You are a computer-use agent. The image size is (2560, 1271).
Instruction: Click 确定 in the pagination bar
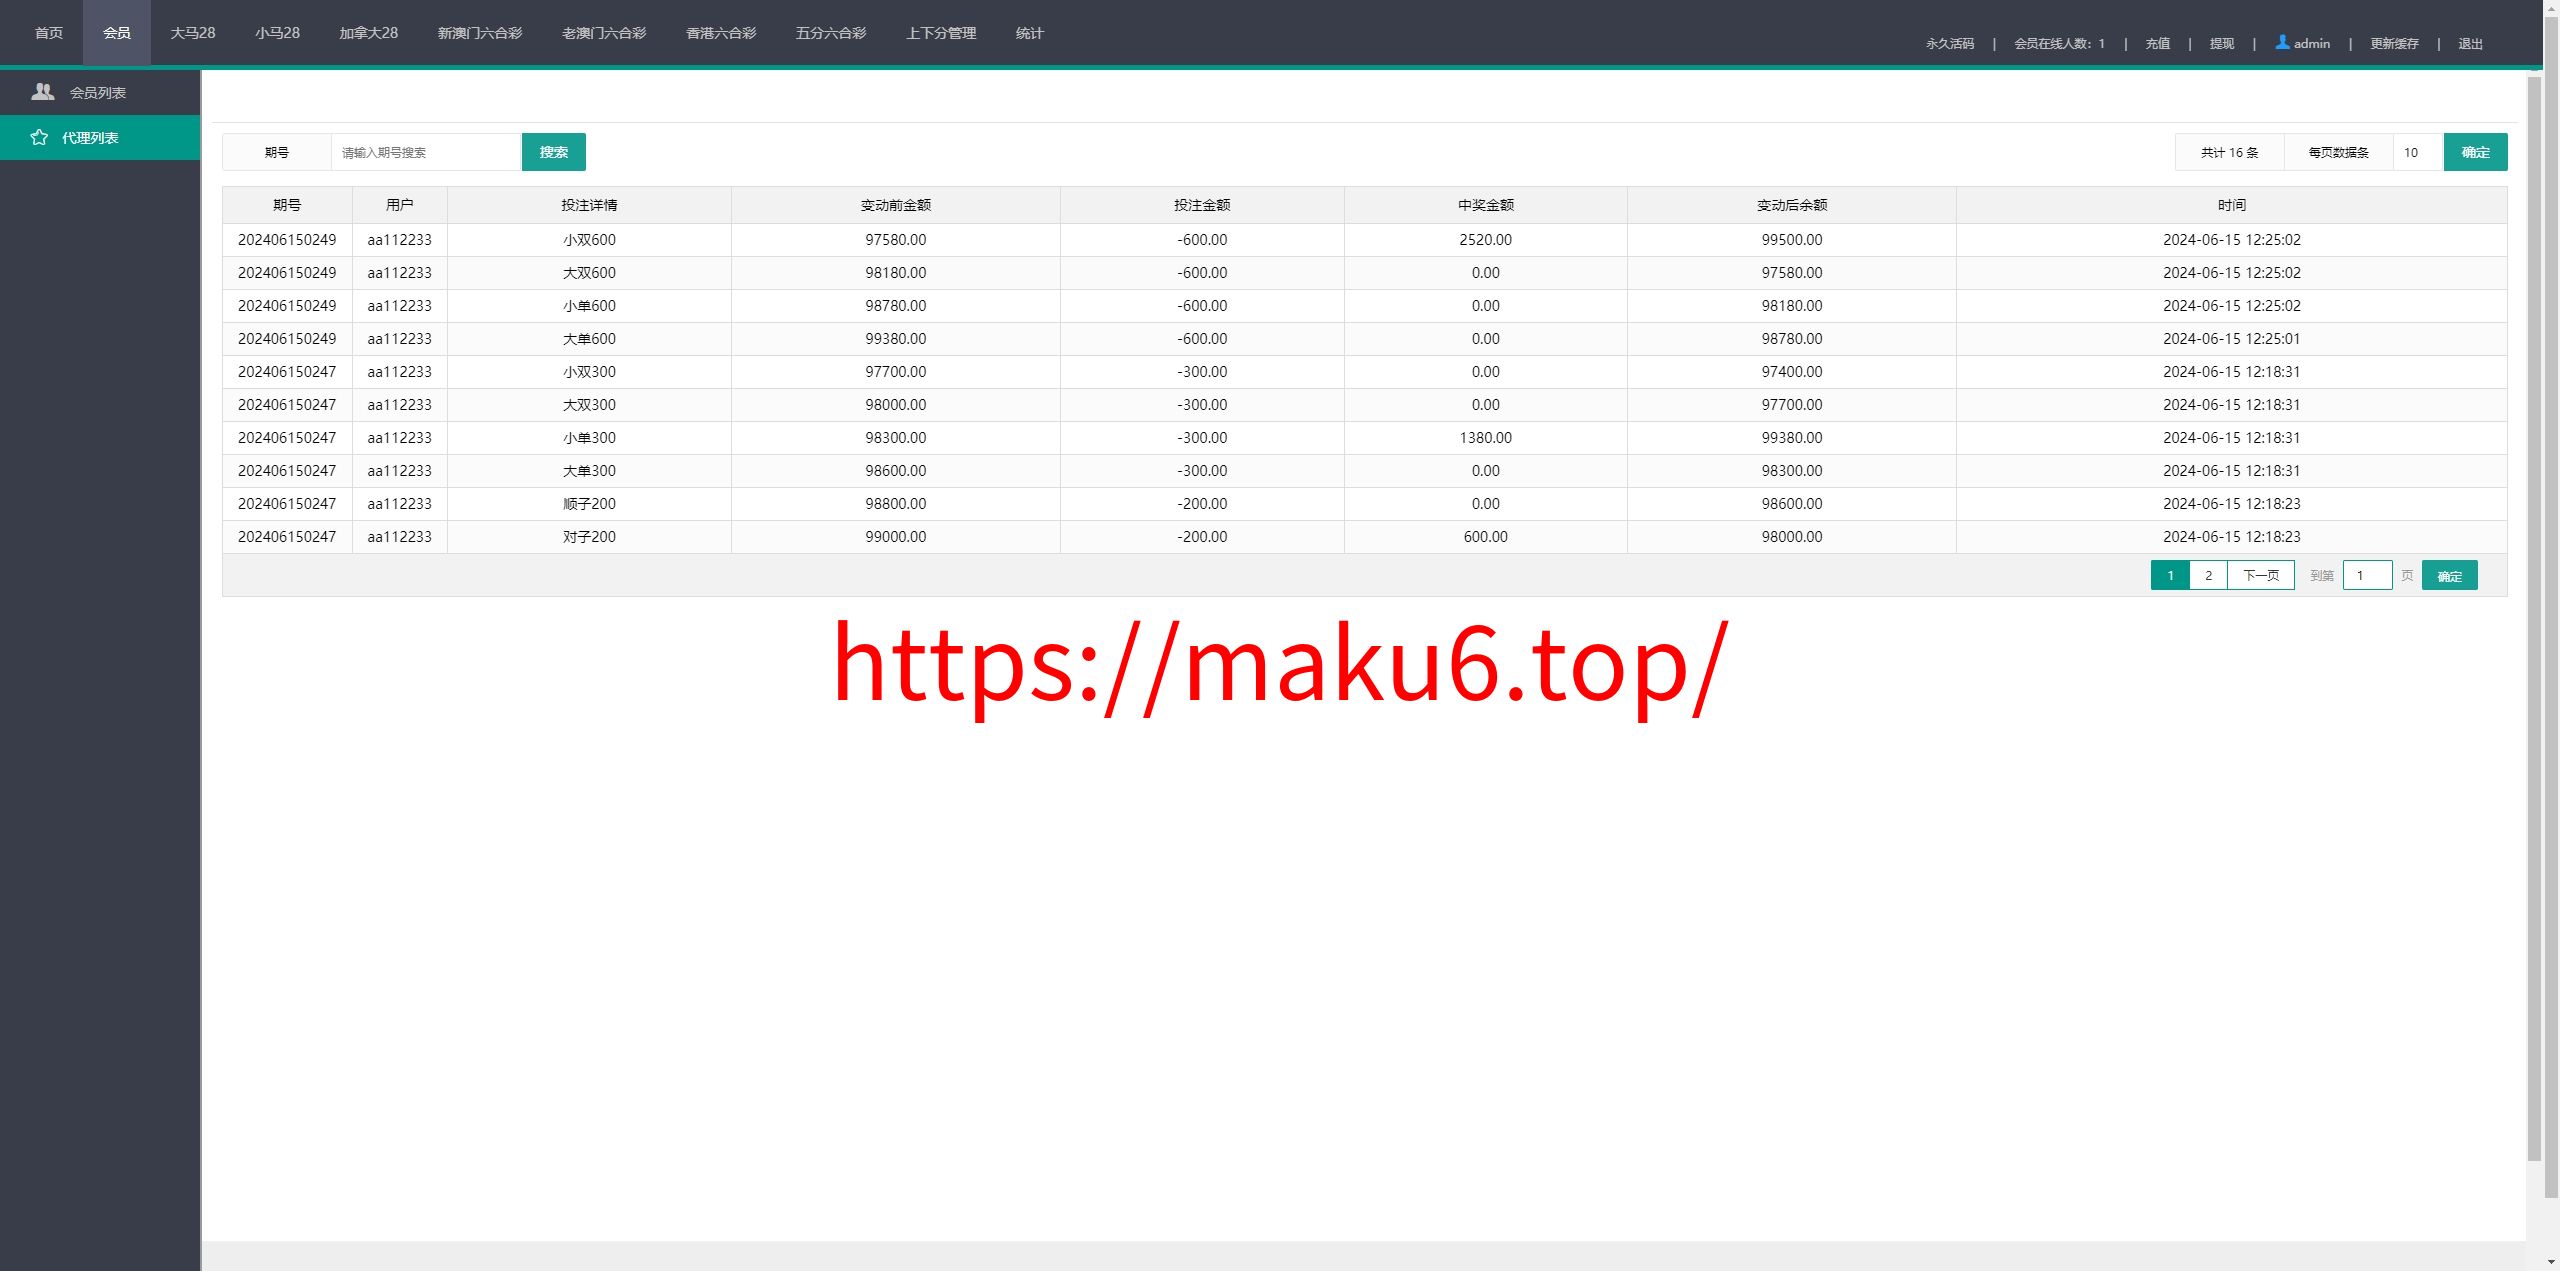pyautogui.click(x=2449, y=575)
